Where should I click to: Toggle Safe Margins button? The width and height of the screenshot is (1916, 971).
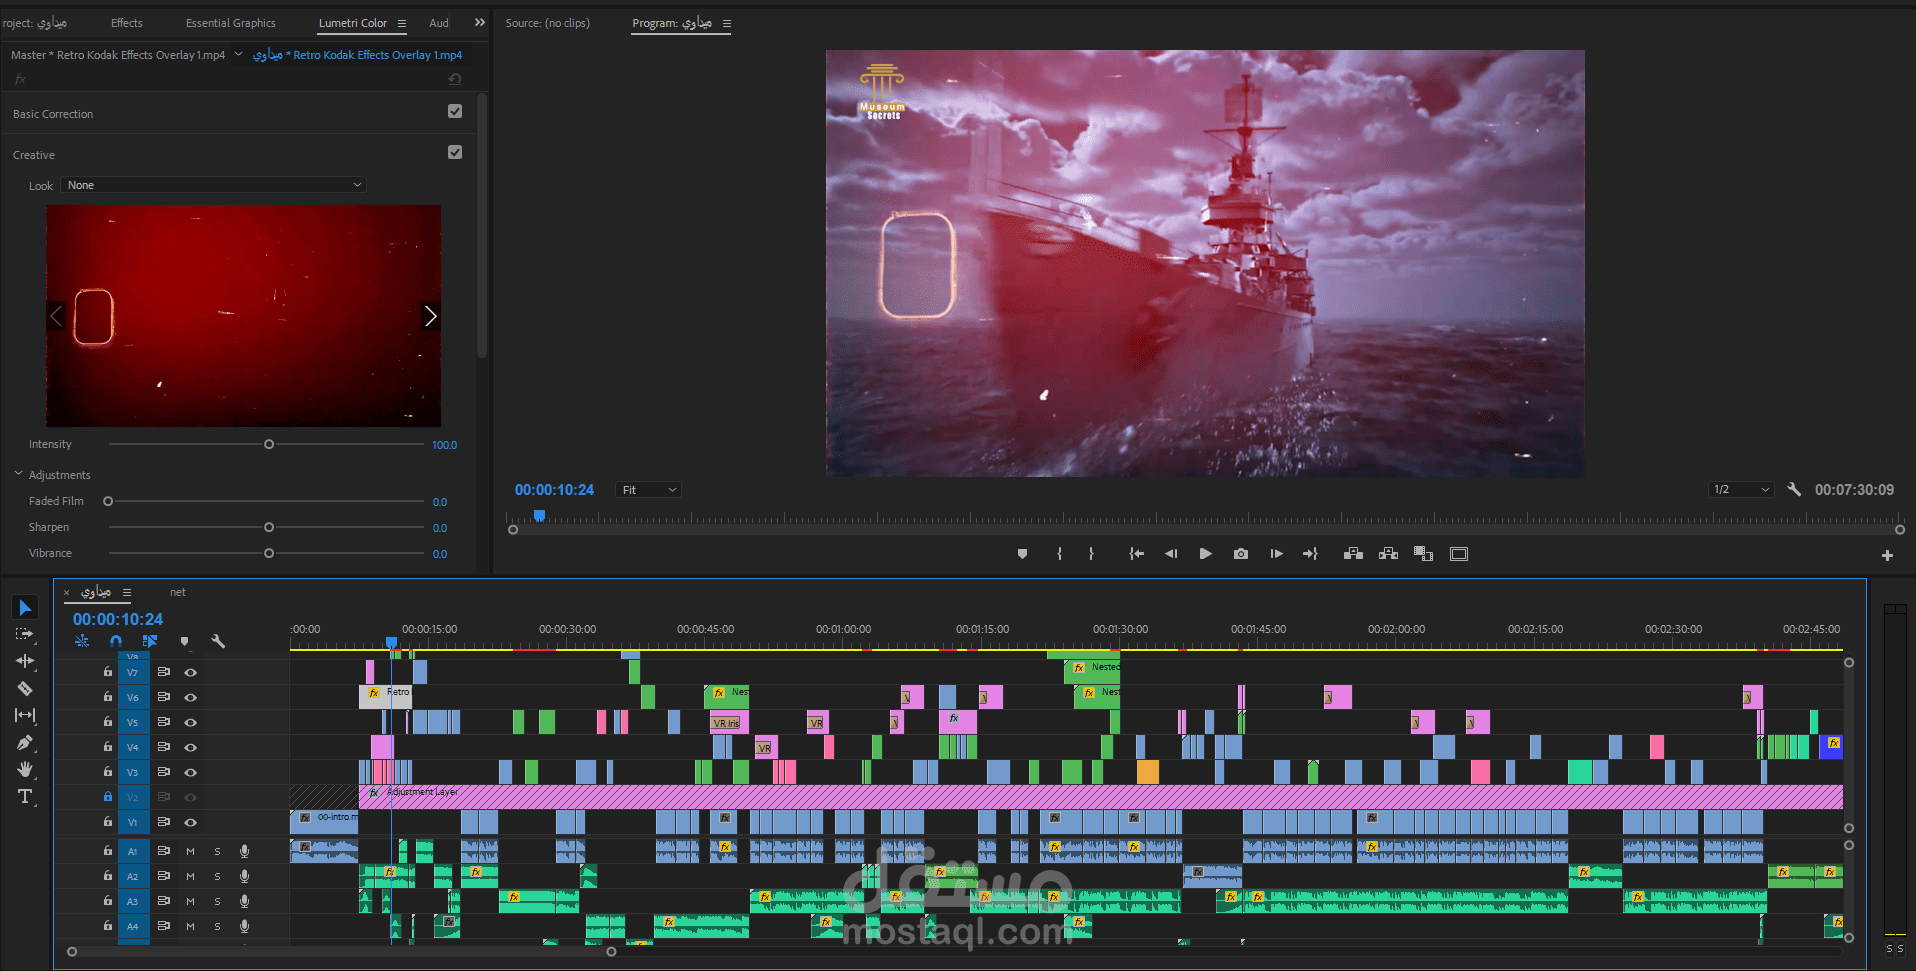(x=1459, y=554)
